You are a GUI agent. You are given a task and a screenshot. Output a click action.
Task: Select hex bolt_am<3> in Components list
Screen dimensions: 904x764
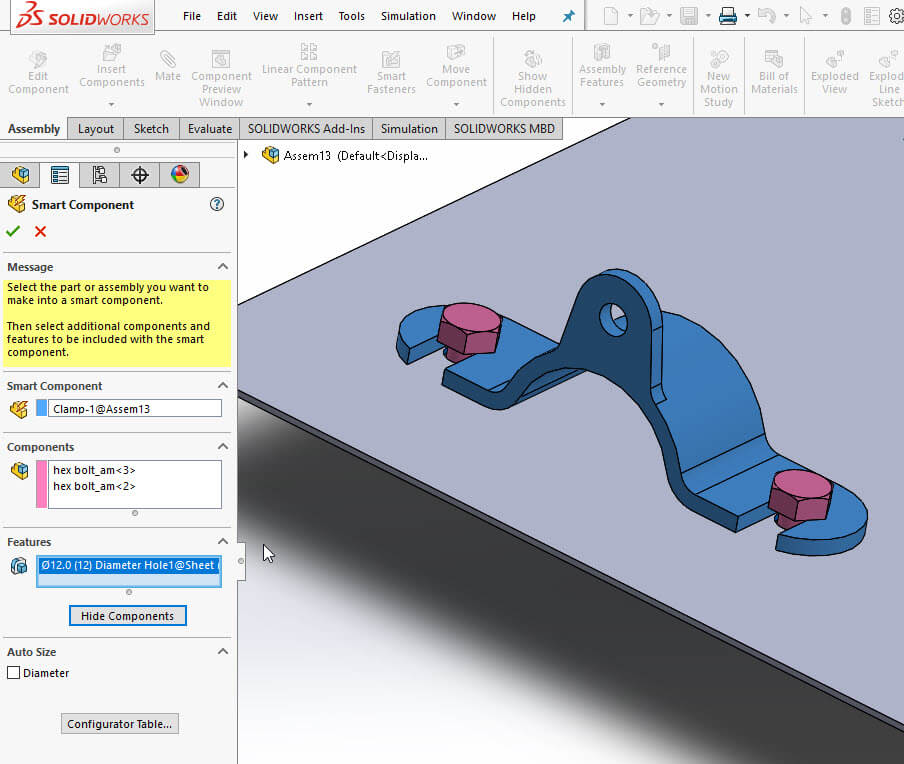tap(94, 470)
